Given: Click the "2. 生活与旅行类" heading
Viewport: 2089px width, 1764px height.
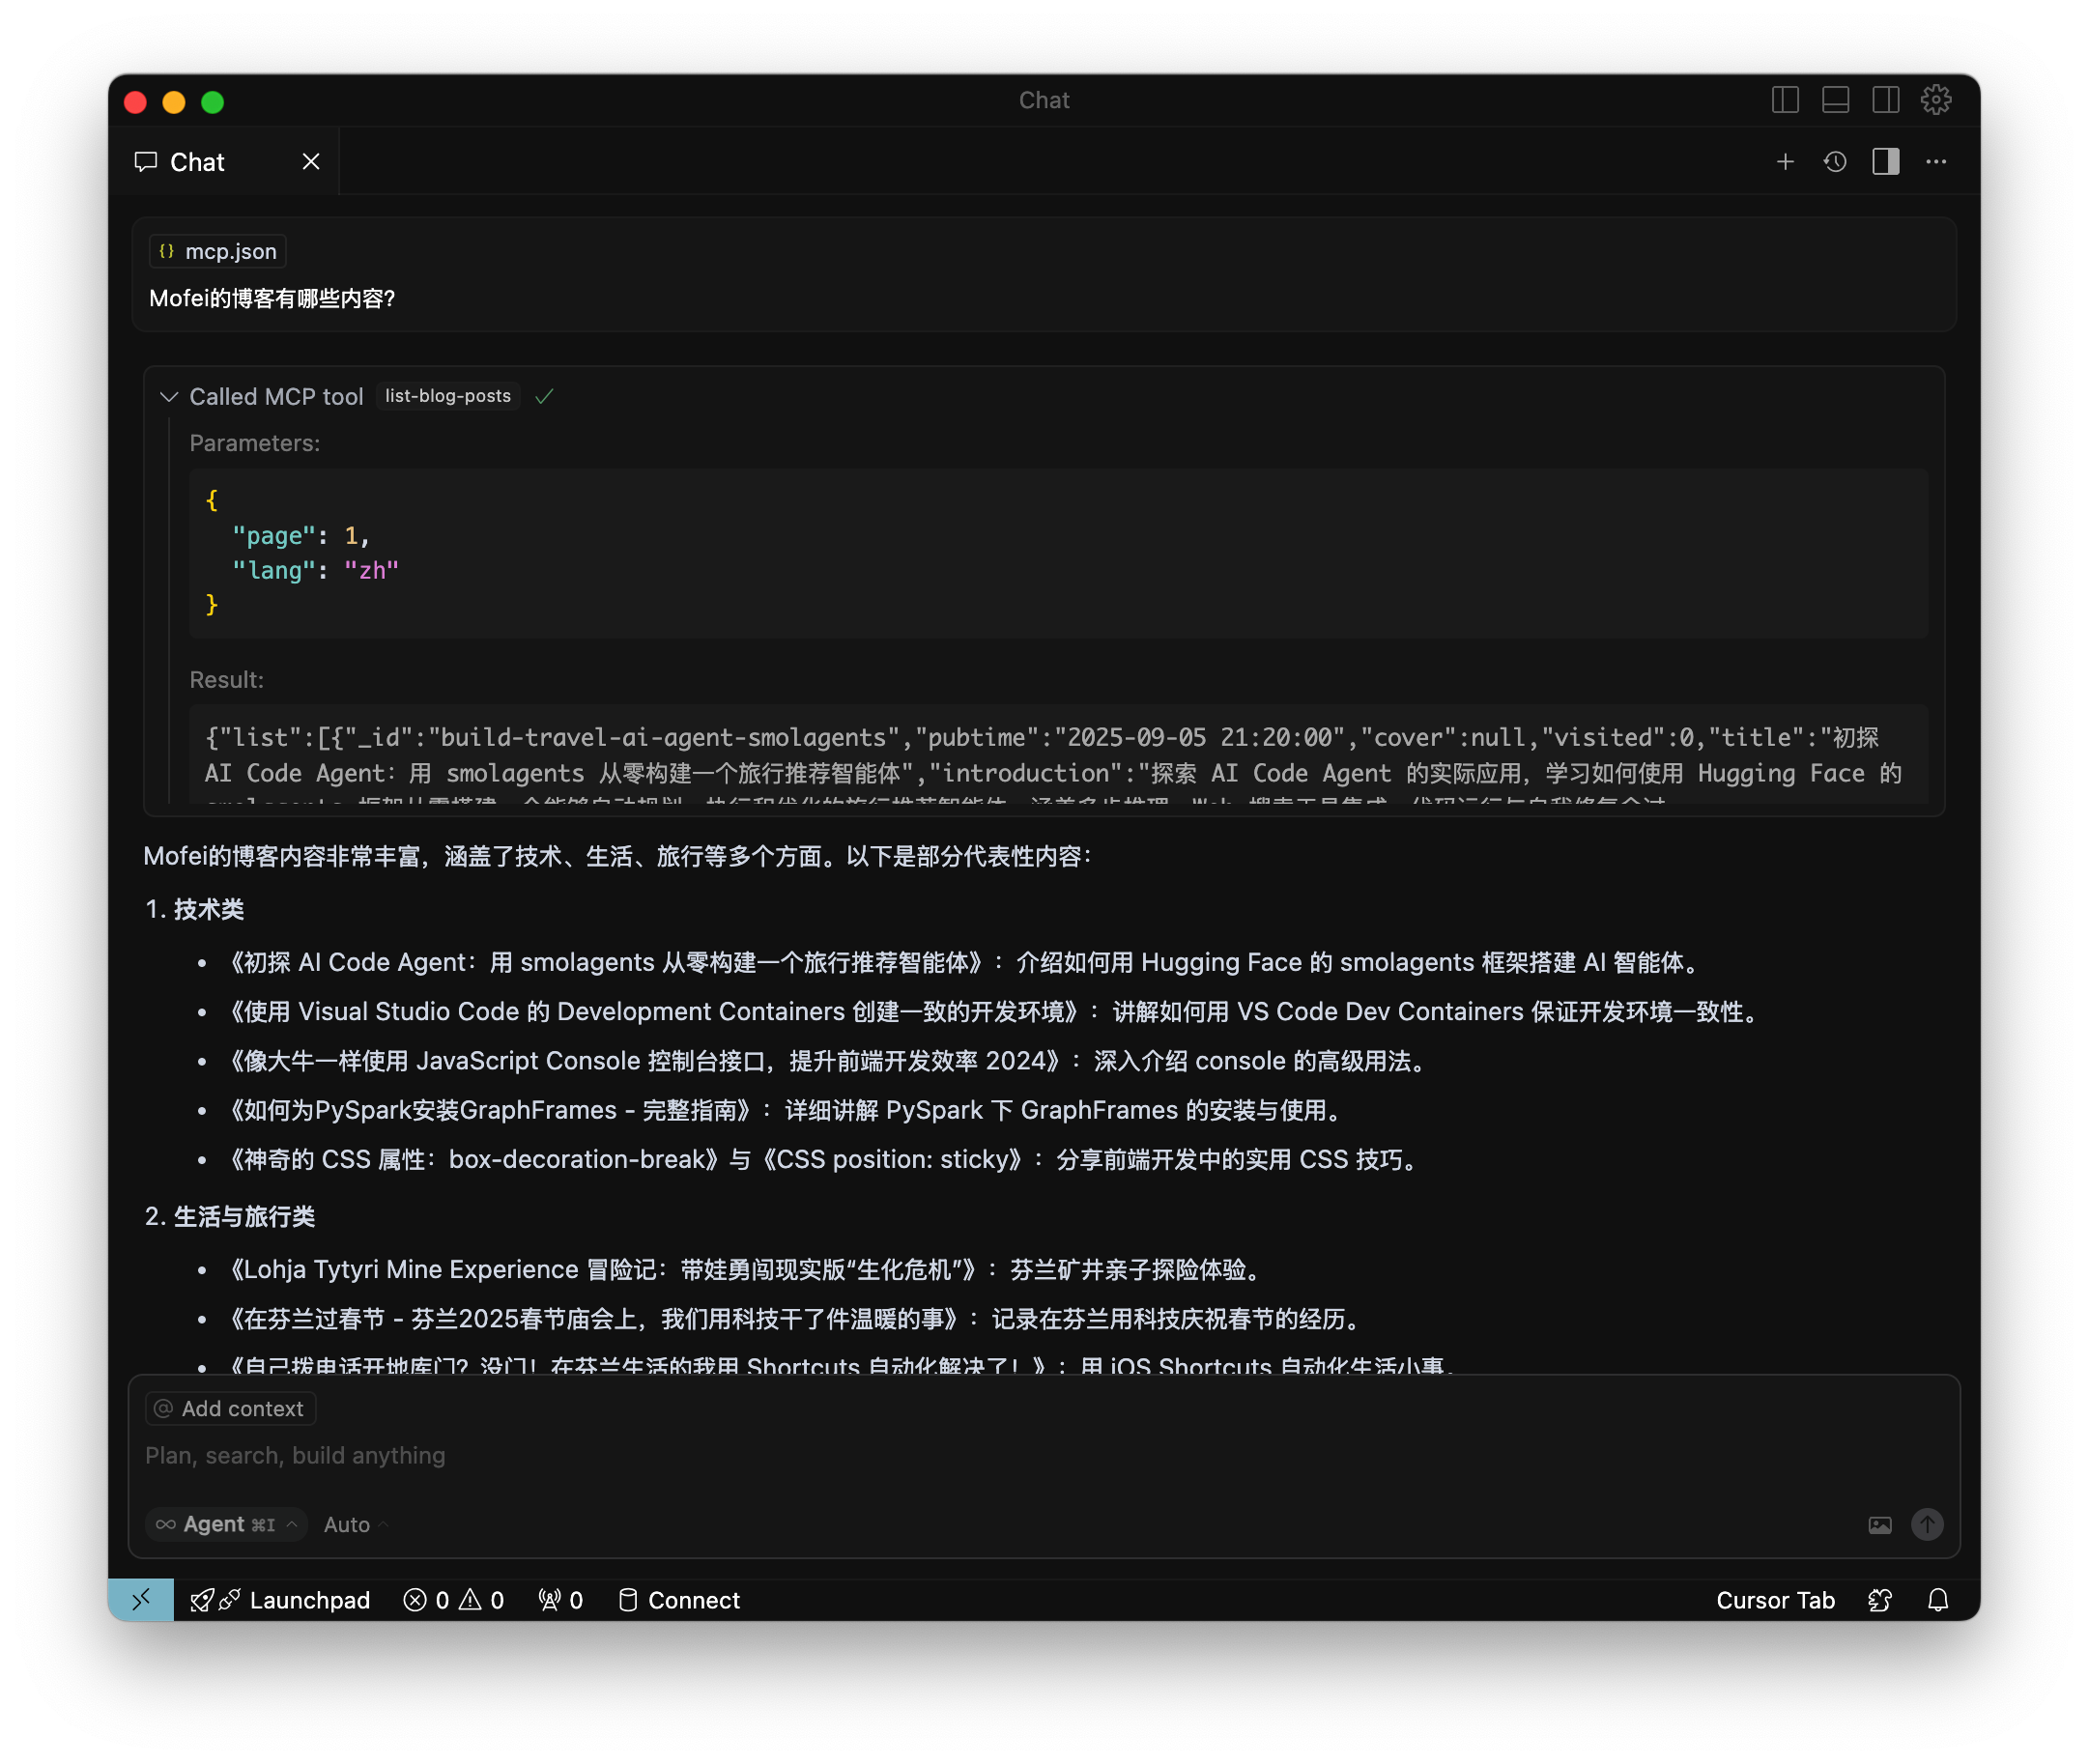Looking at the screenshot, I should (230, 1217).
